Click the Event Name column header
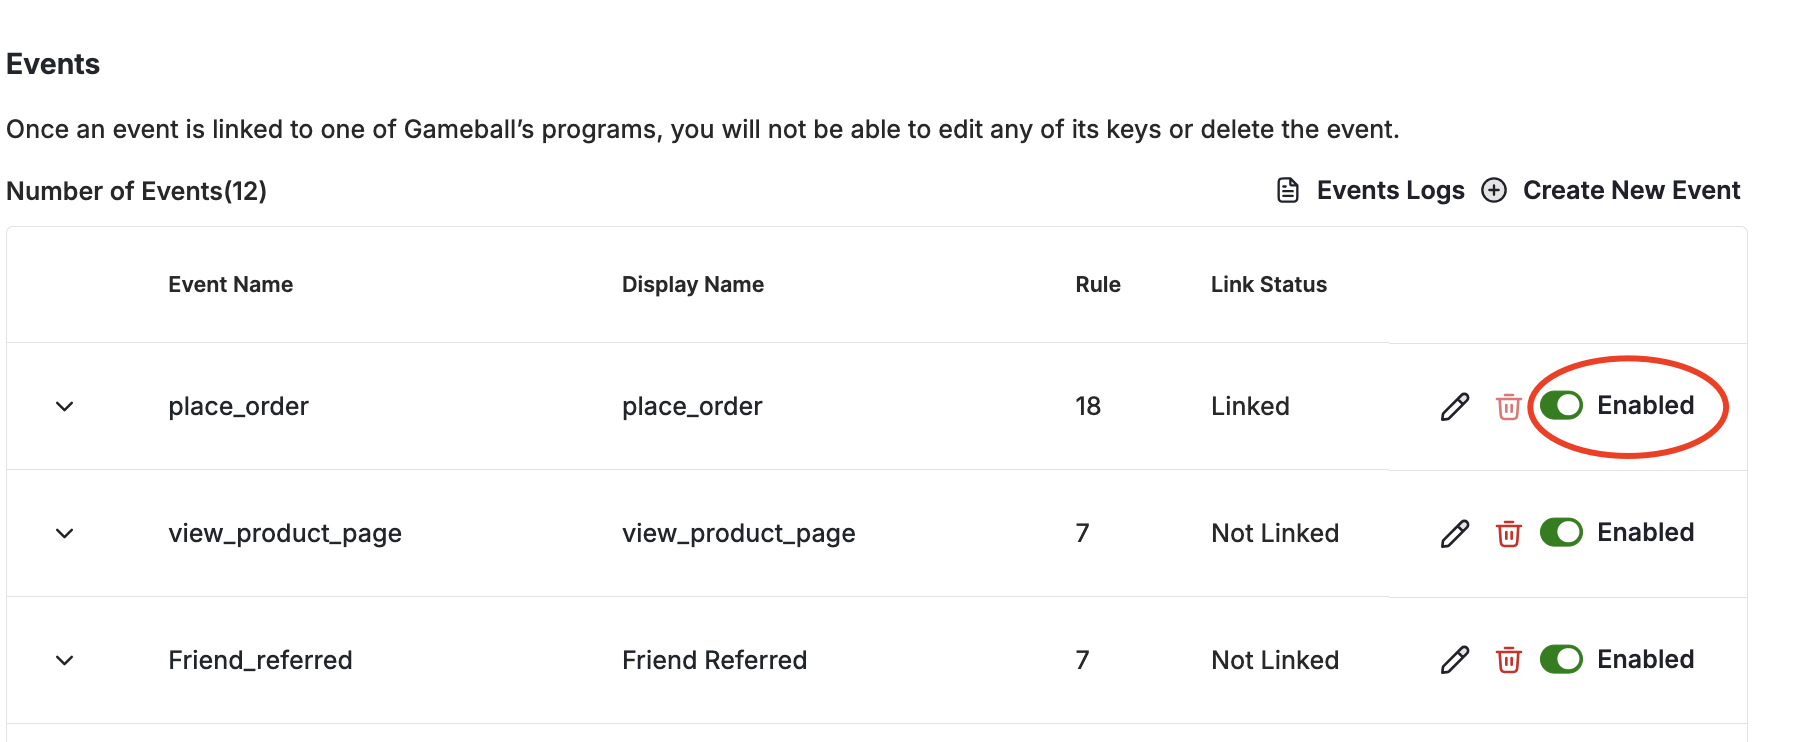Viewport: 1796px width, 742px height. point(230,284)
